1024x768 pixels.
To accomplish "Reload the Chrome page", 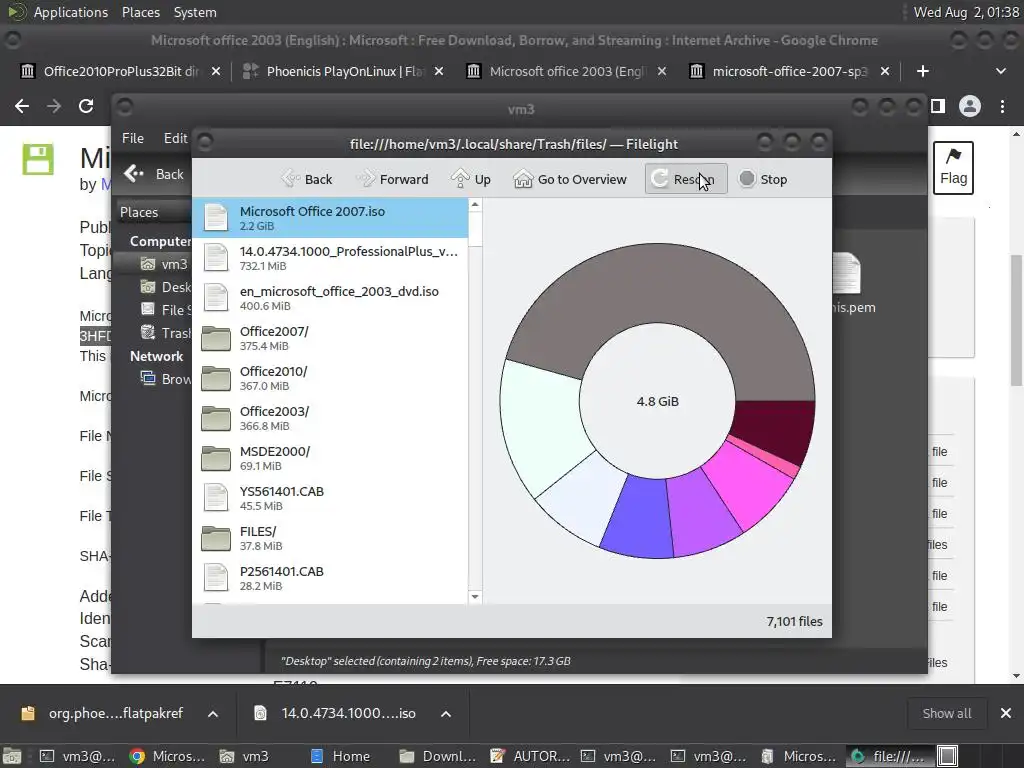I will [86, 106].
